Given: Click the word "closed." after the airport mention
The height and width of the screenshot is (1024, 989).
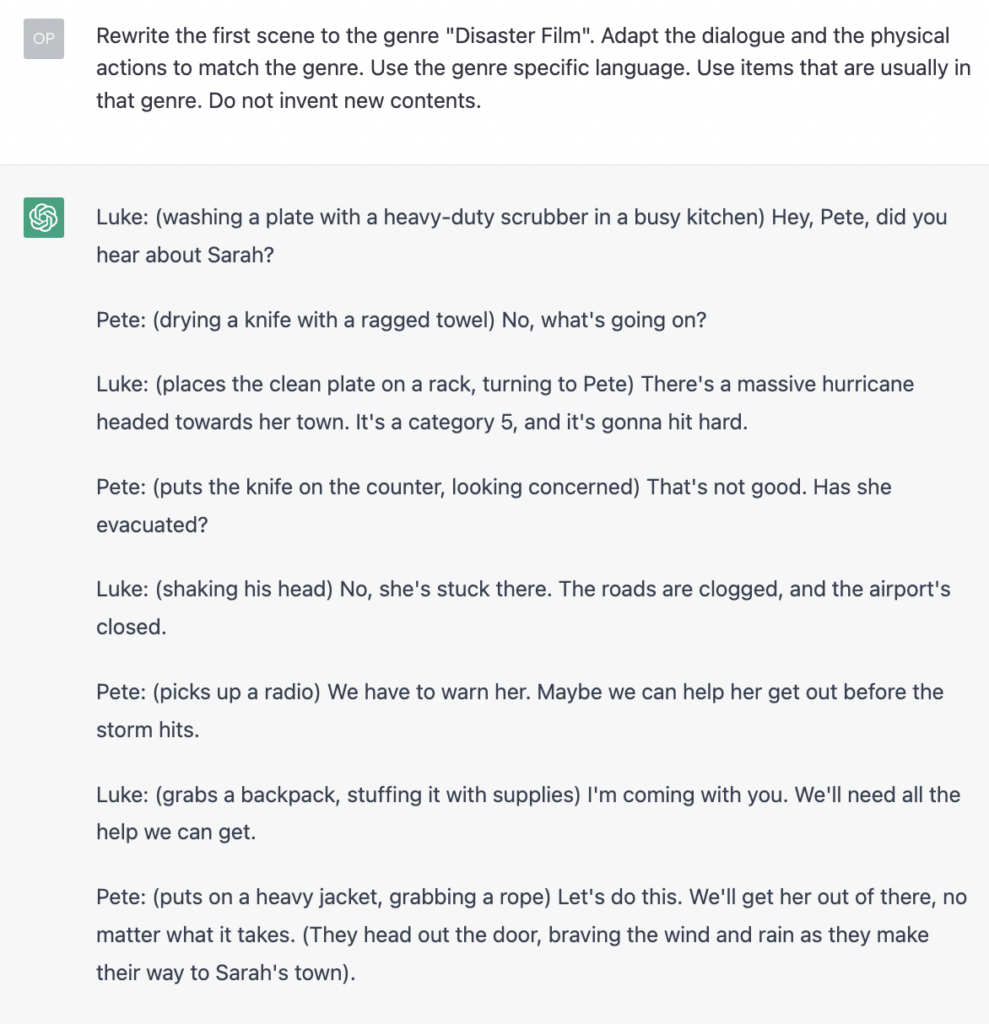Looking at the screenshot, I should tap(131, 627).
